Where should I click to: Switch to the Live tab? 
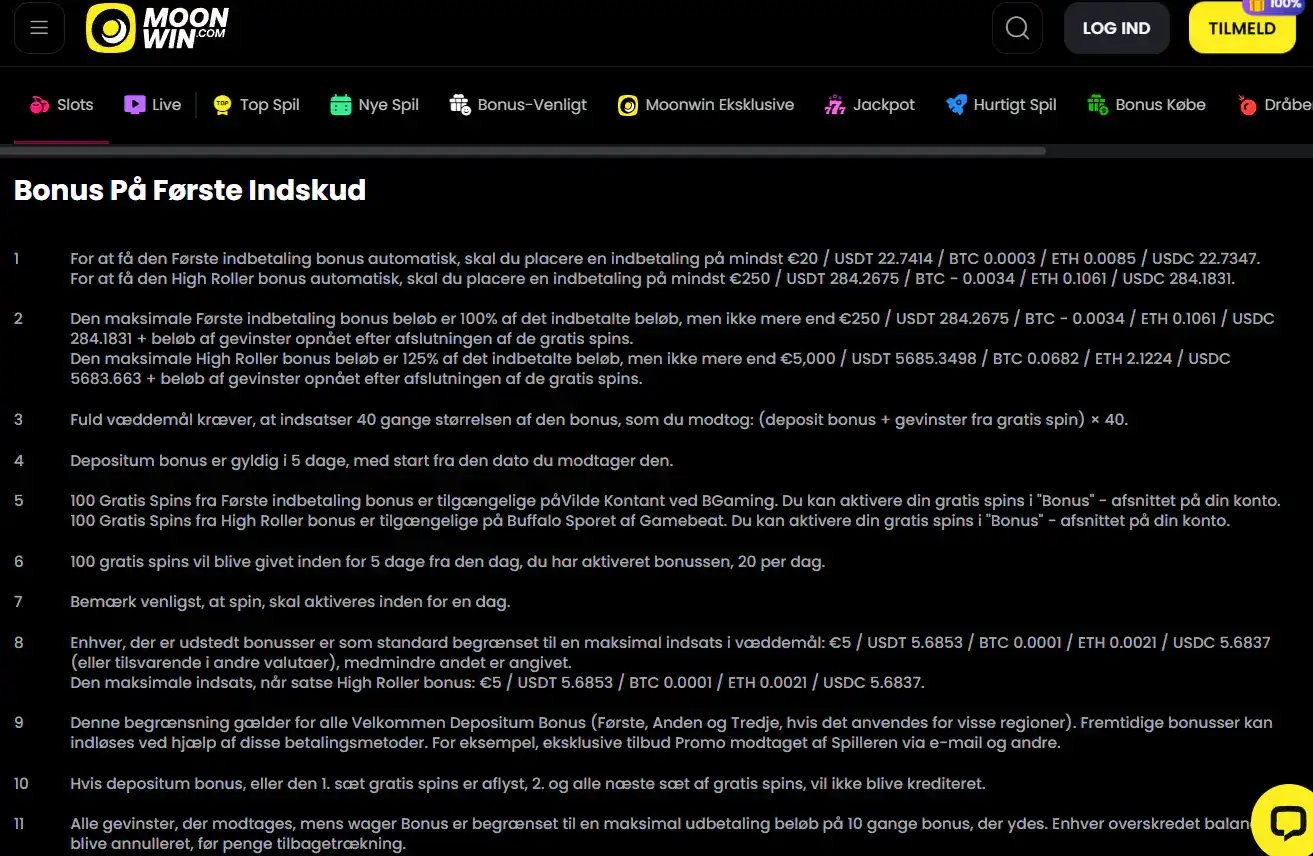153,105
